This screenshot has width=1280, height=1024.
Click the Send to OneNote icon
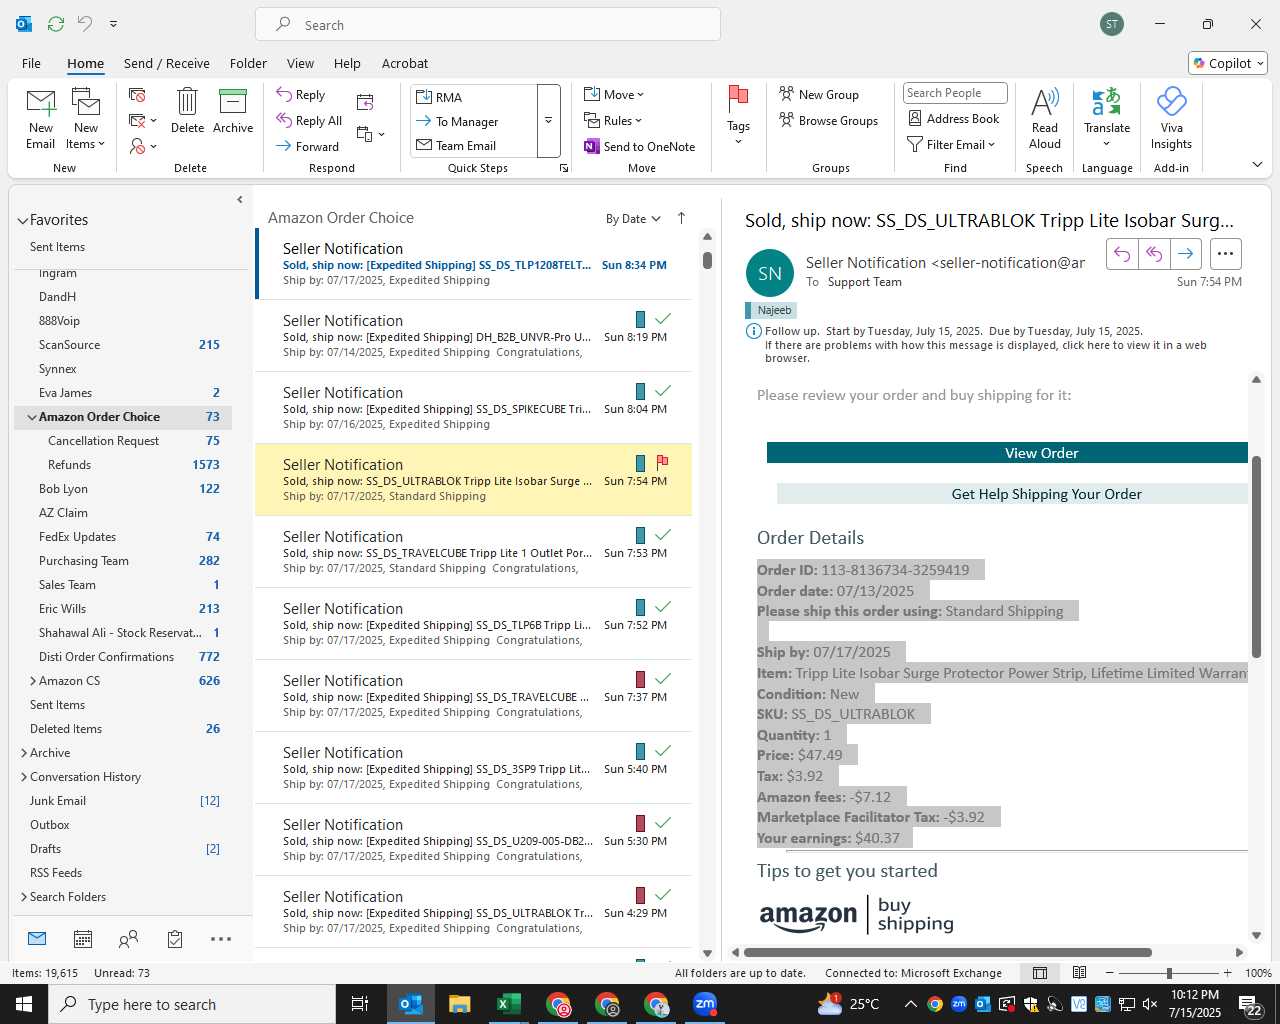click(592, 147)
